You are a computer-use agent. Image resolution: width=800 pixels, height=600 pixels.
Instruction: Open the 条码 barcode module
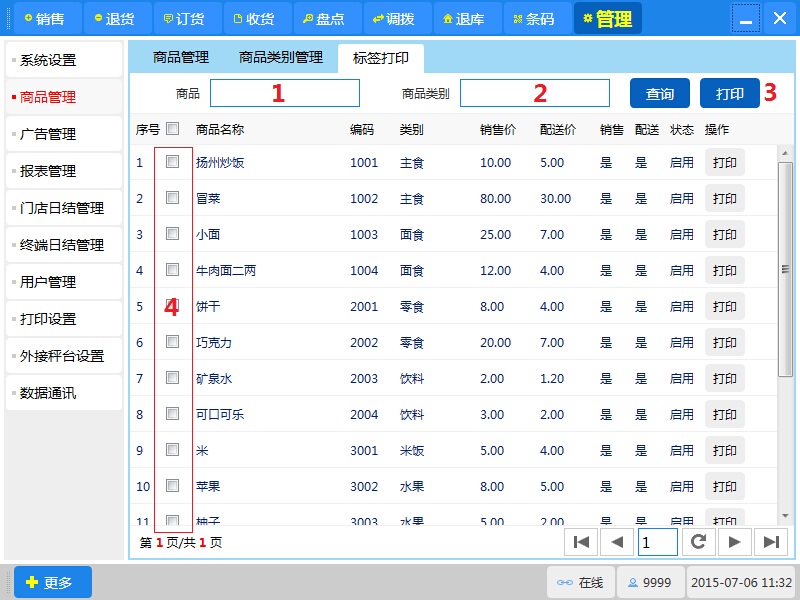coord(538,18)
